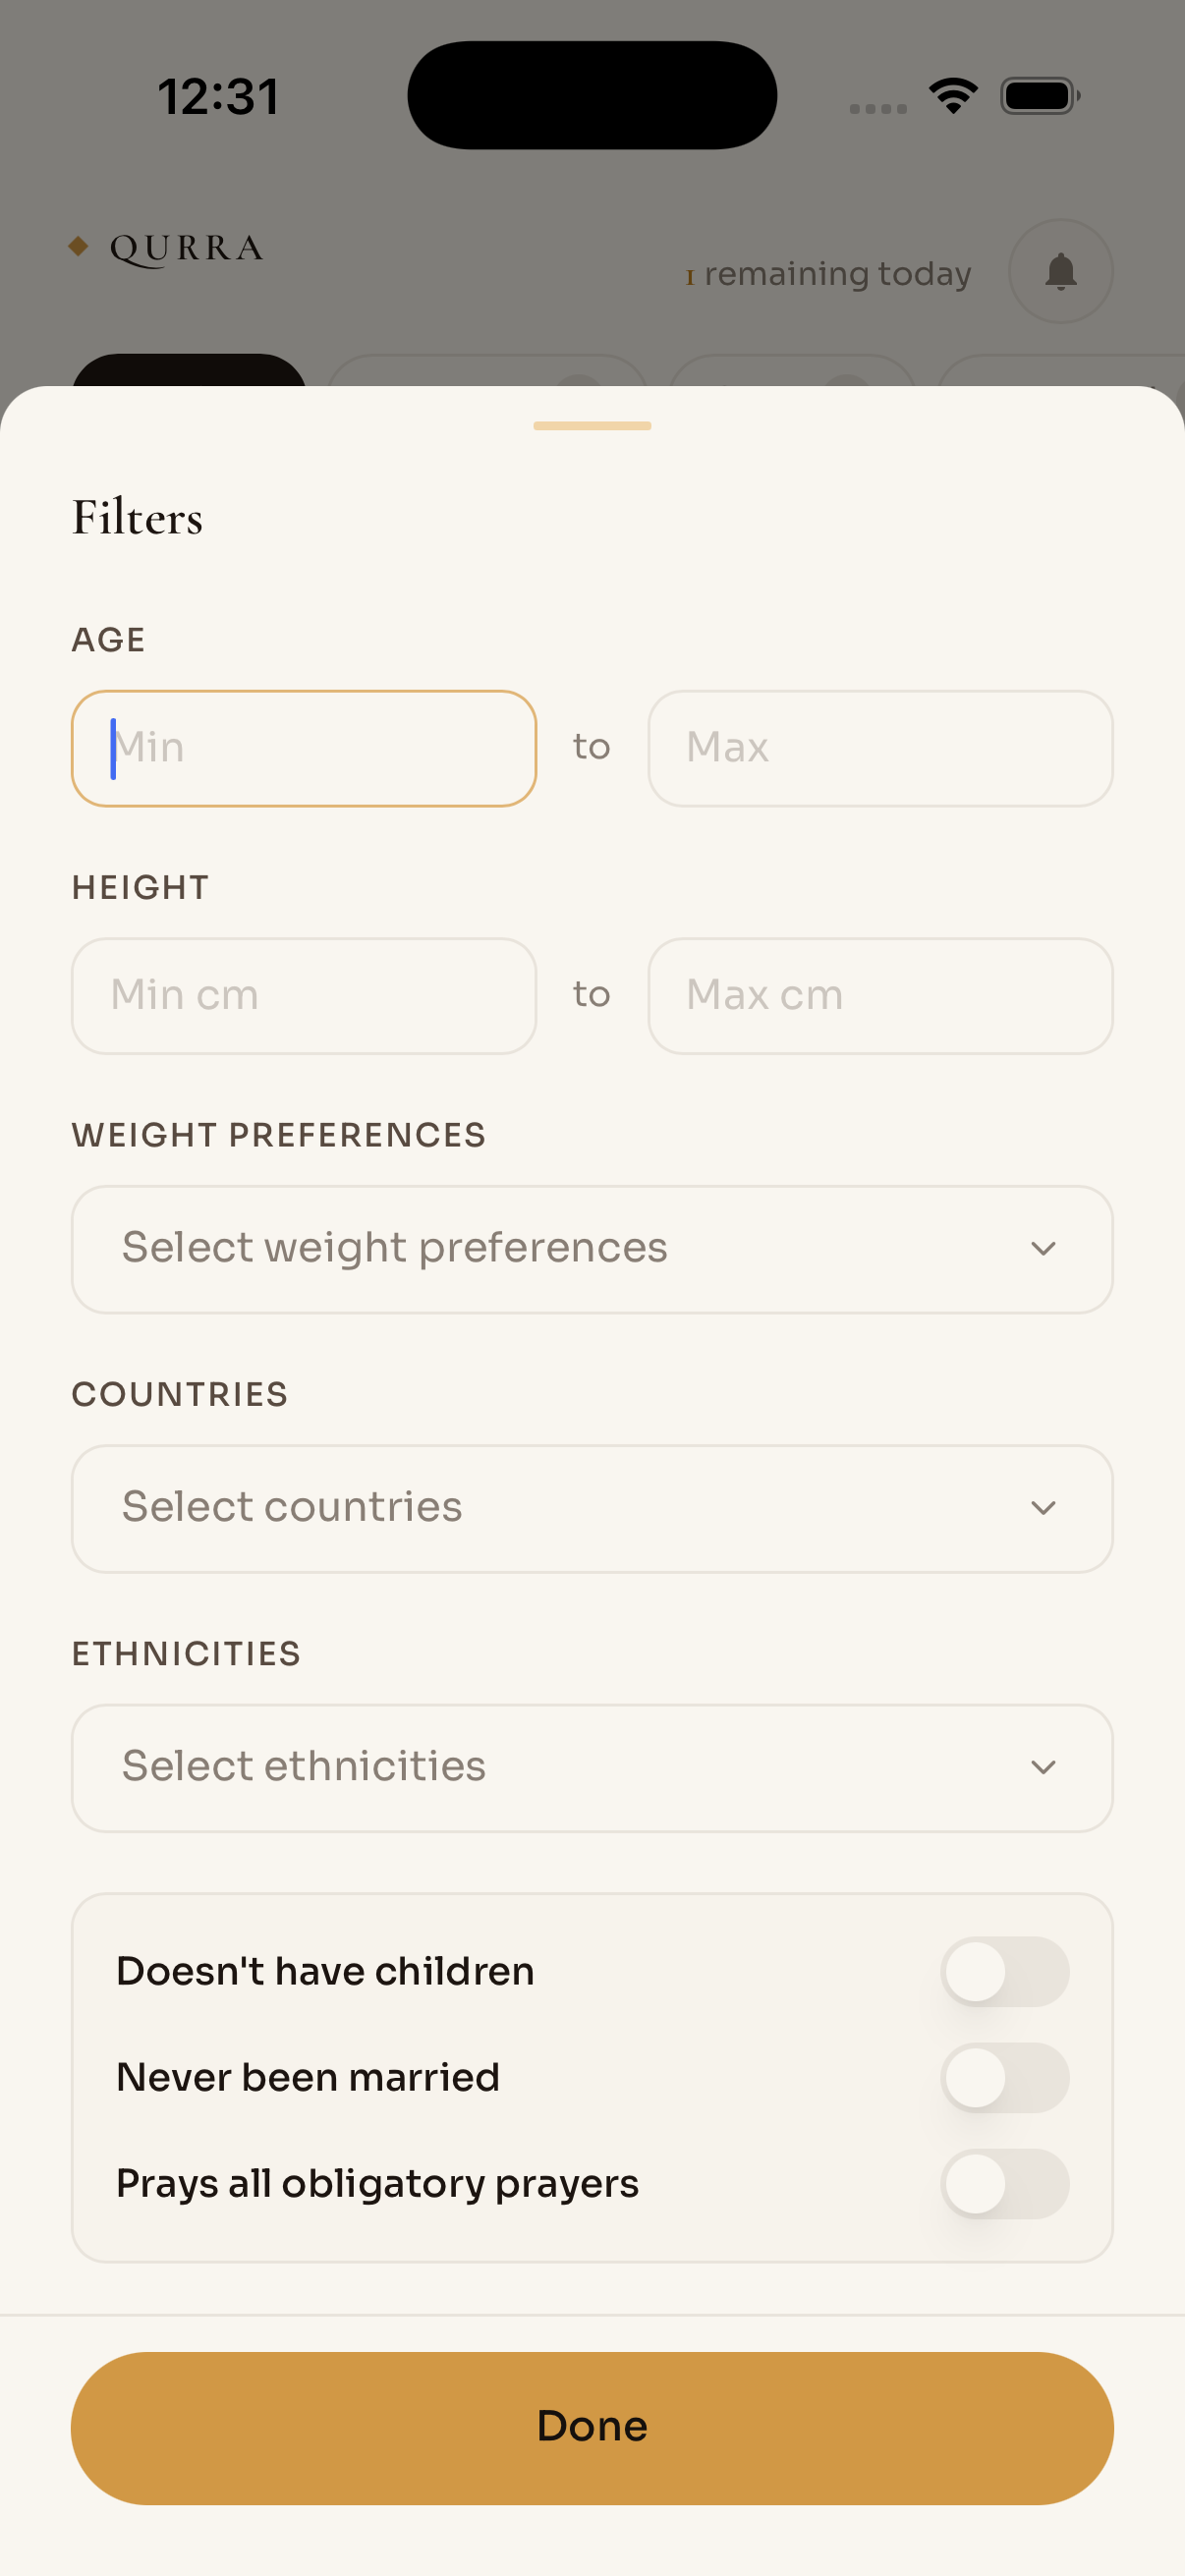Tap the Wi-Fi icon in the status bar
1185x2576 pixels.
[953, 93]
